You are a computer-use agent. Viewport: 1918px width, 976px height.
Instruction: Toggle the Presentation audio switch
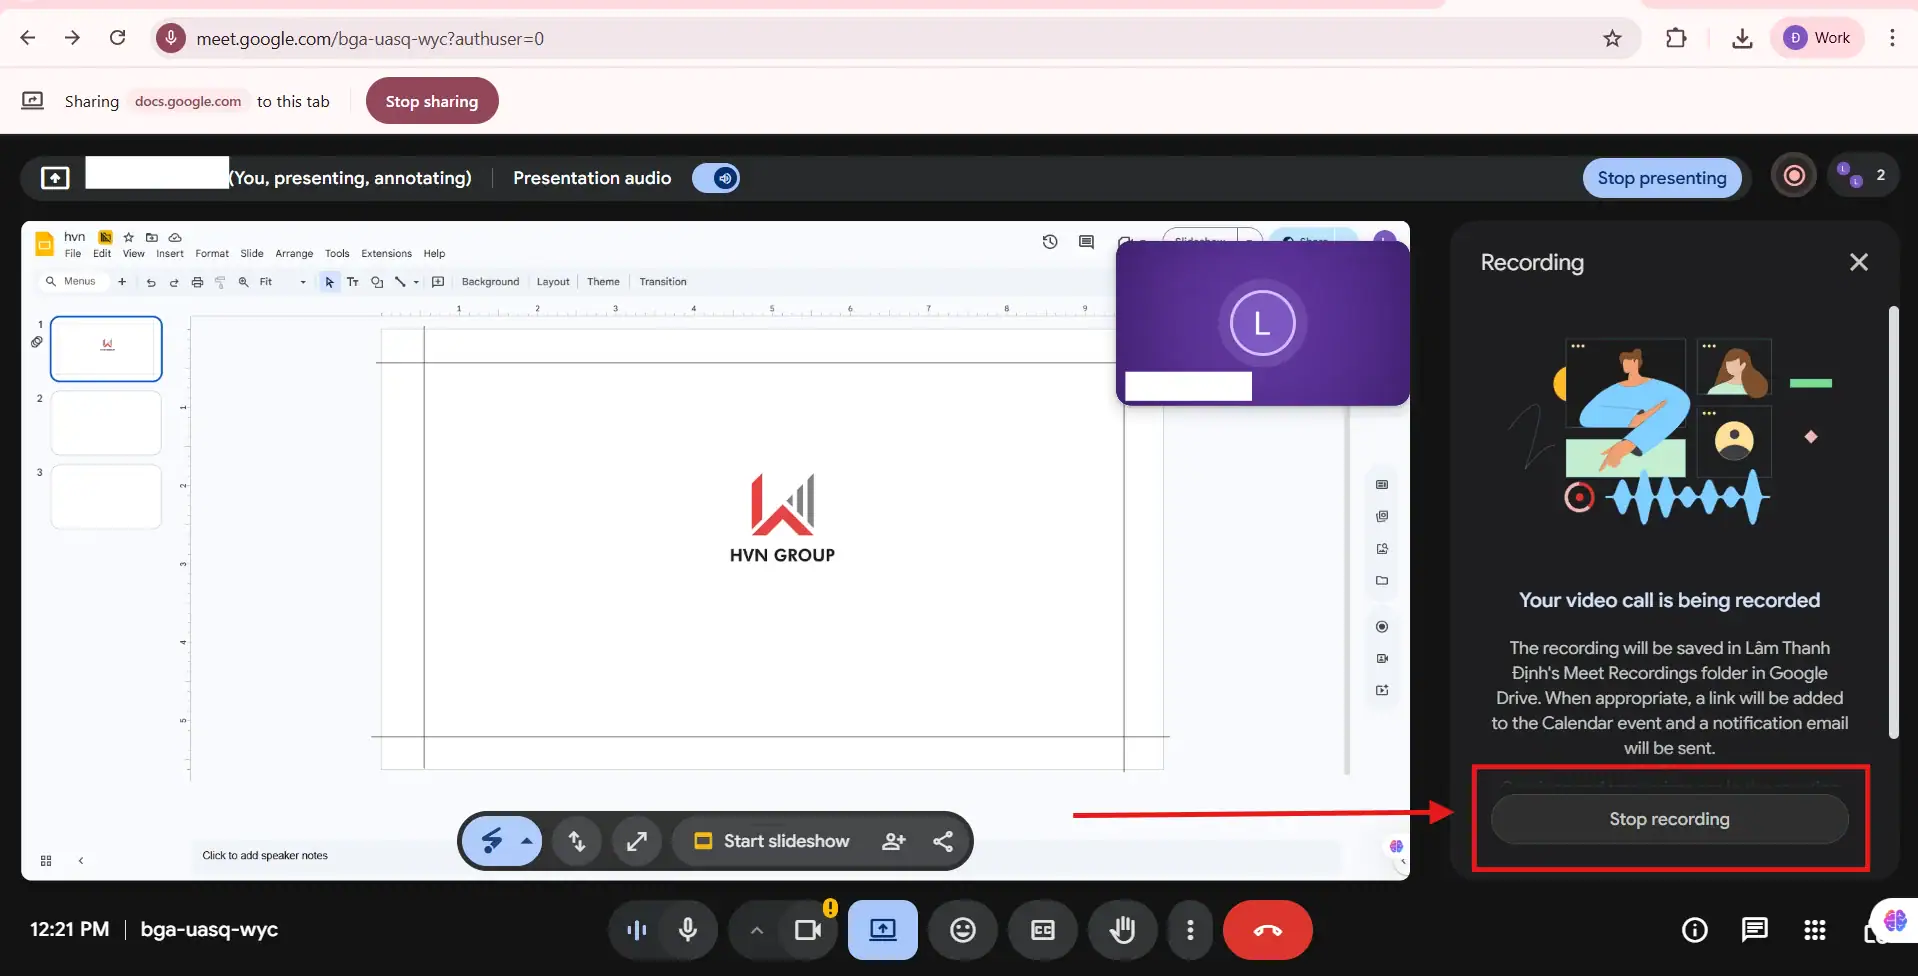point(716,178)
